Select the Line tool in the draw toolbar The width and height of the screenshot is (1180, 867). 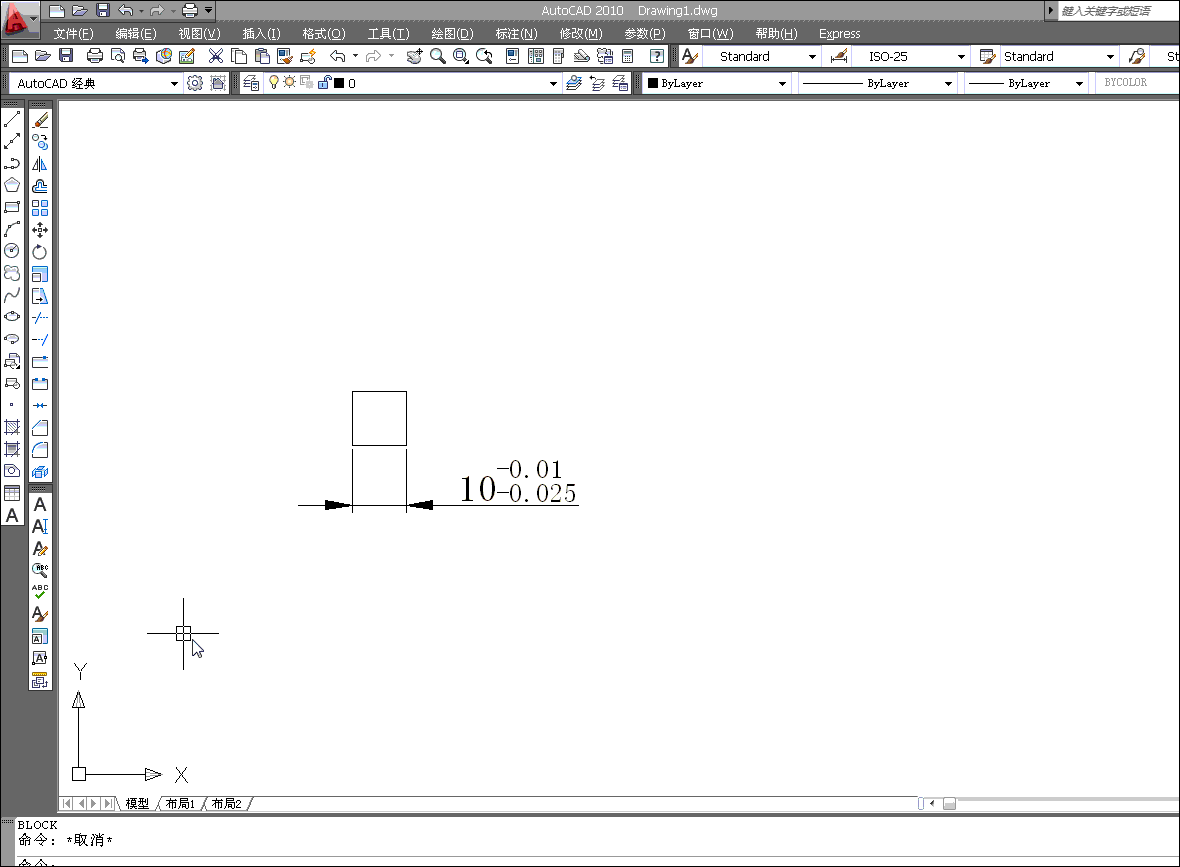coord(12,120)
